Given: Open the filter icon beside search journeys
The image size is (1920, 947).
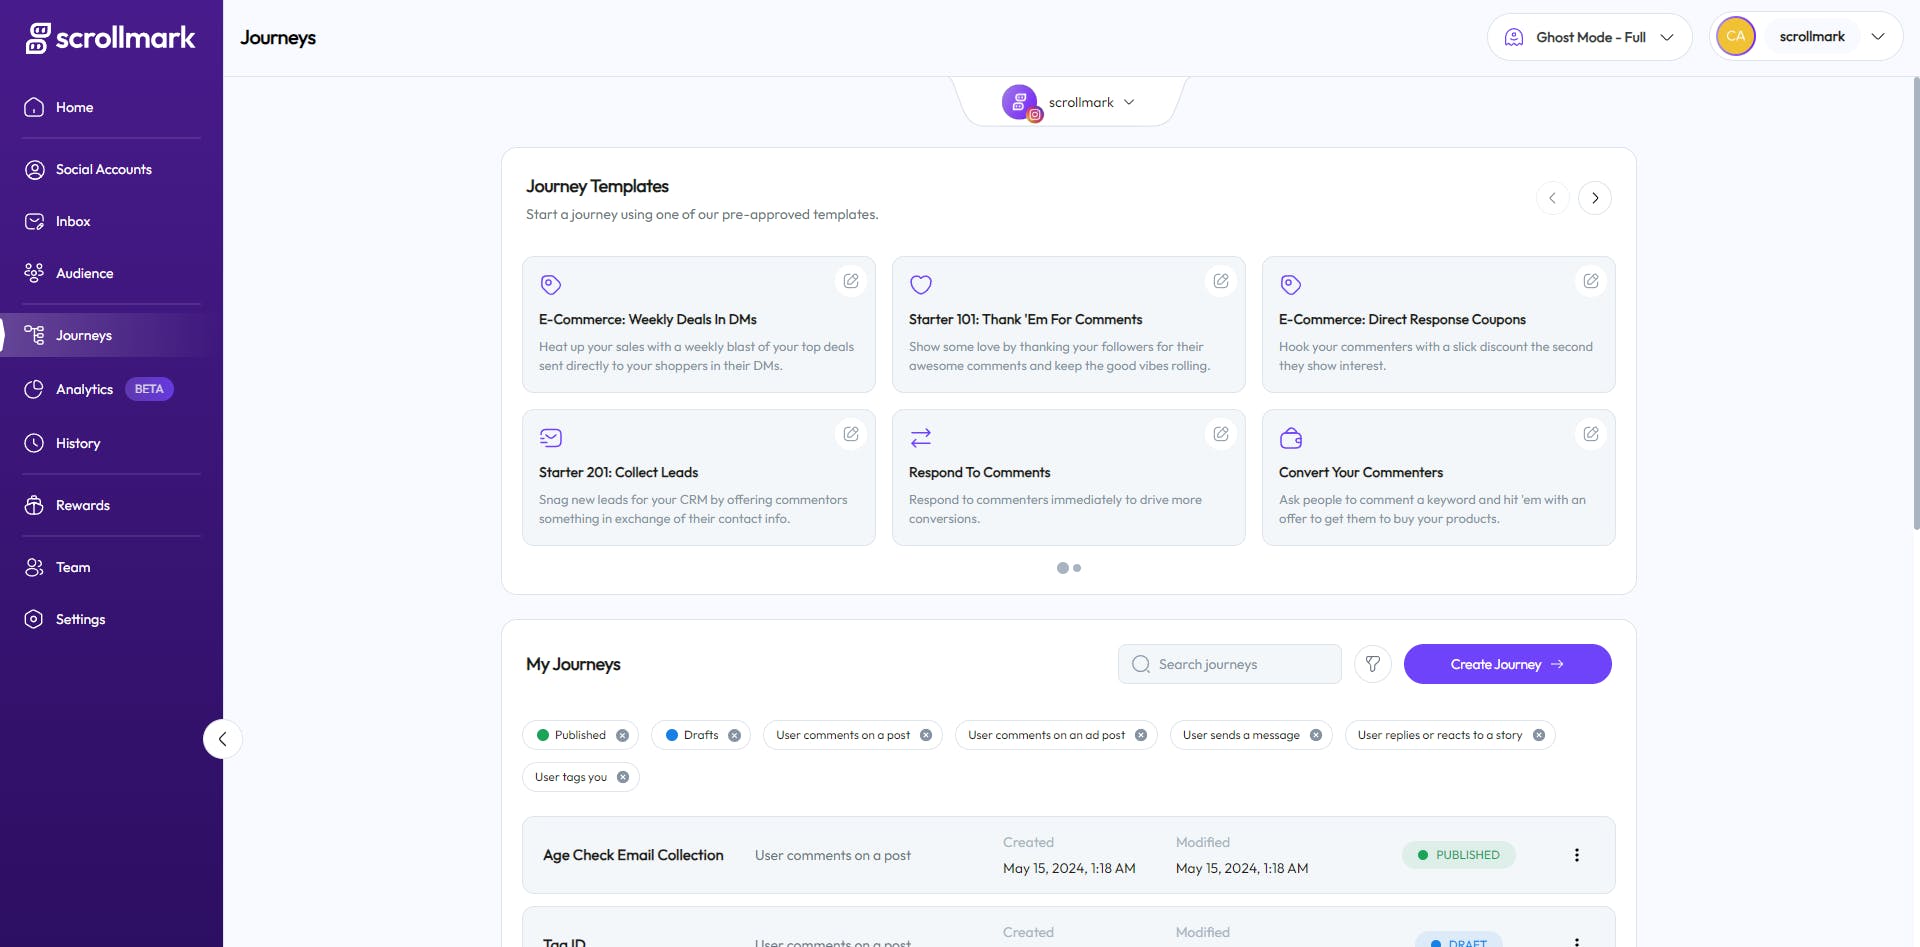Looking at the screenshot, I should tap(1373, 664).
